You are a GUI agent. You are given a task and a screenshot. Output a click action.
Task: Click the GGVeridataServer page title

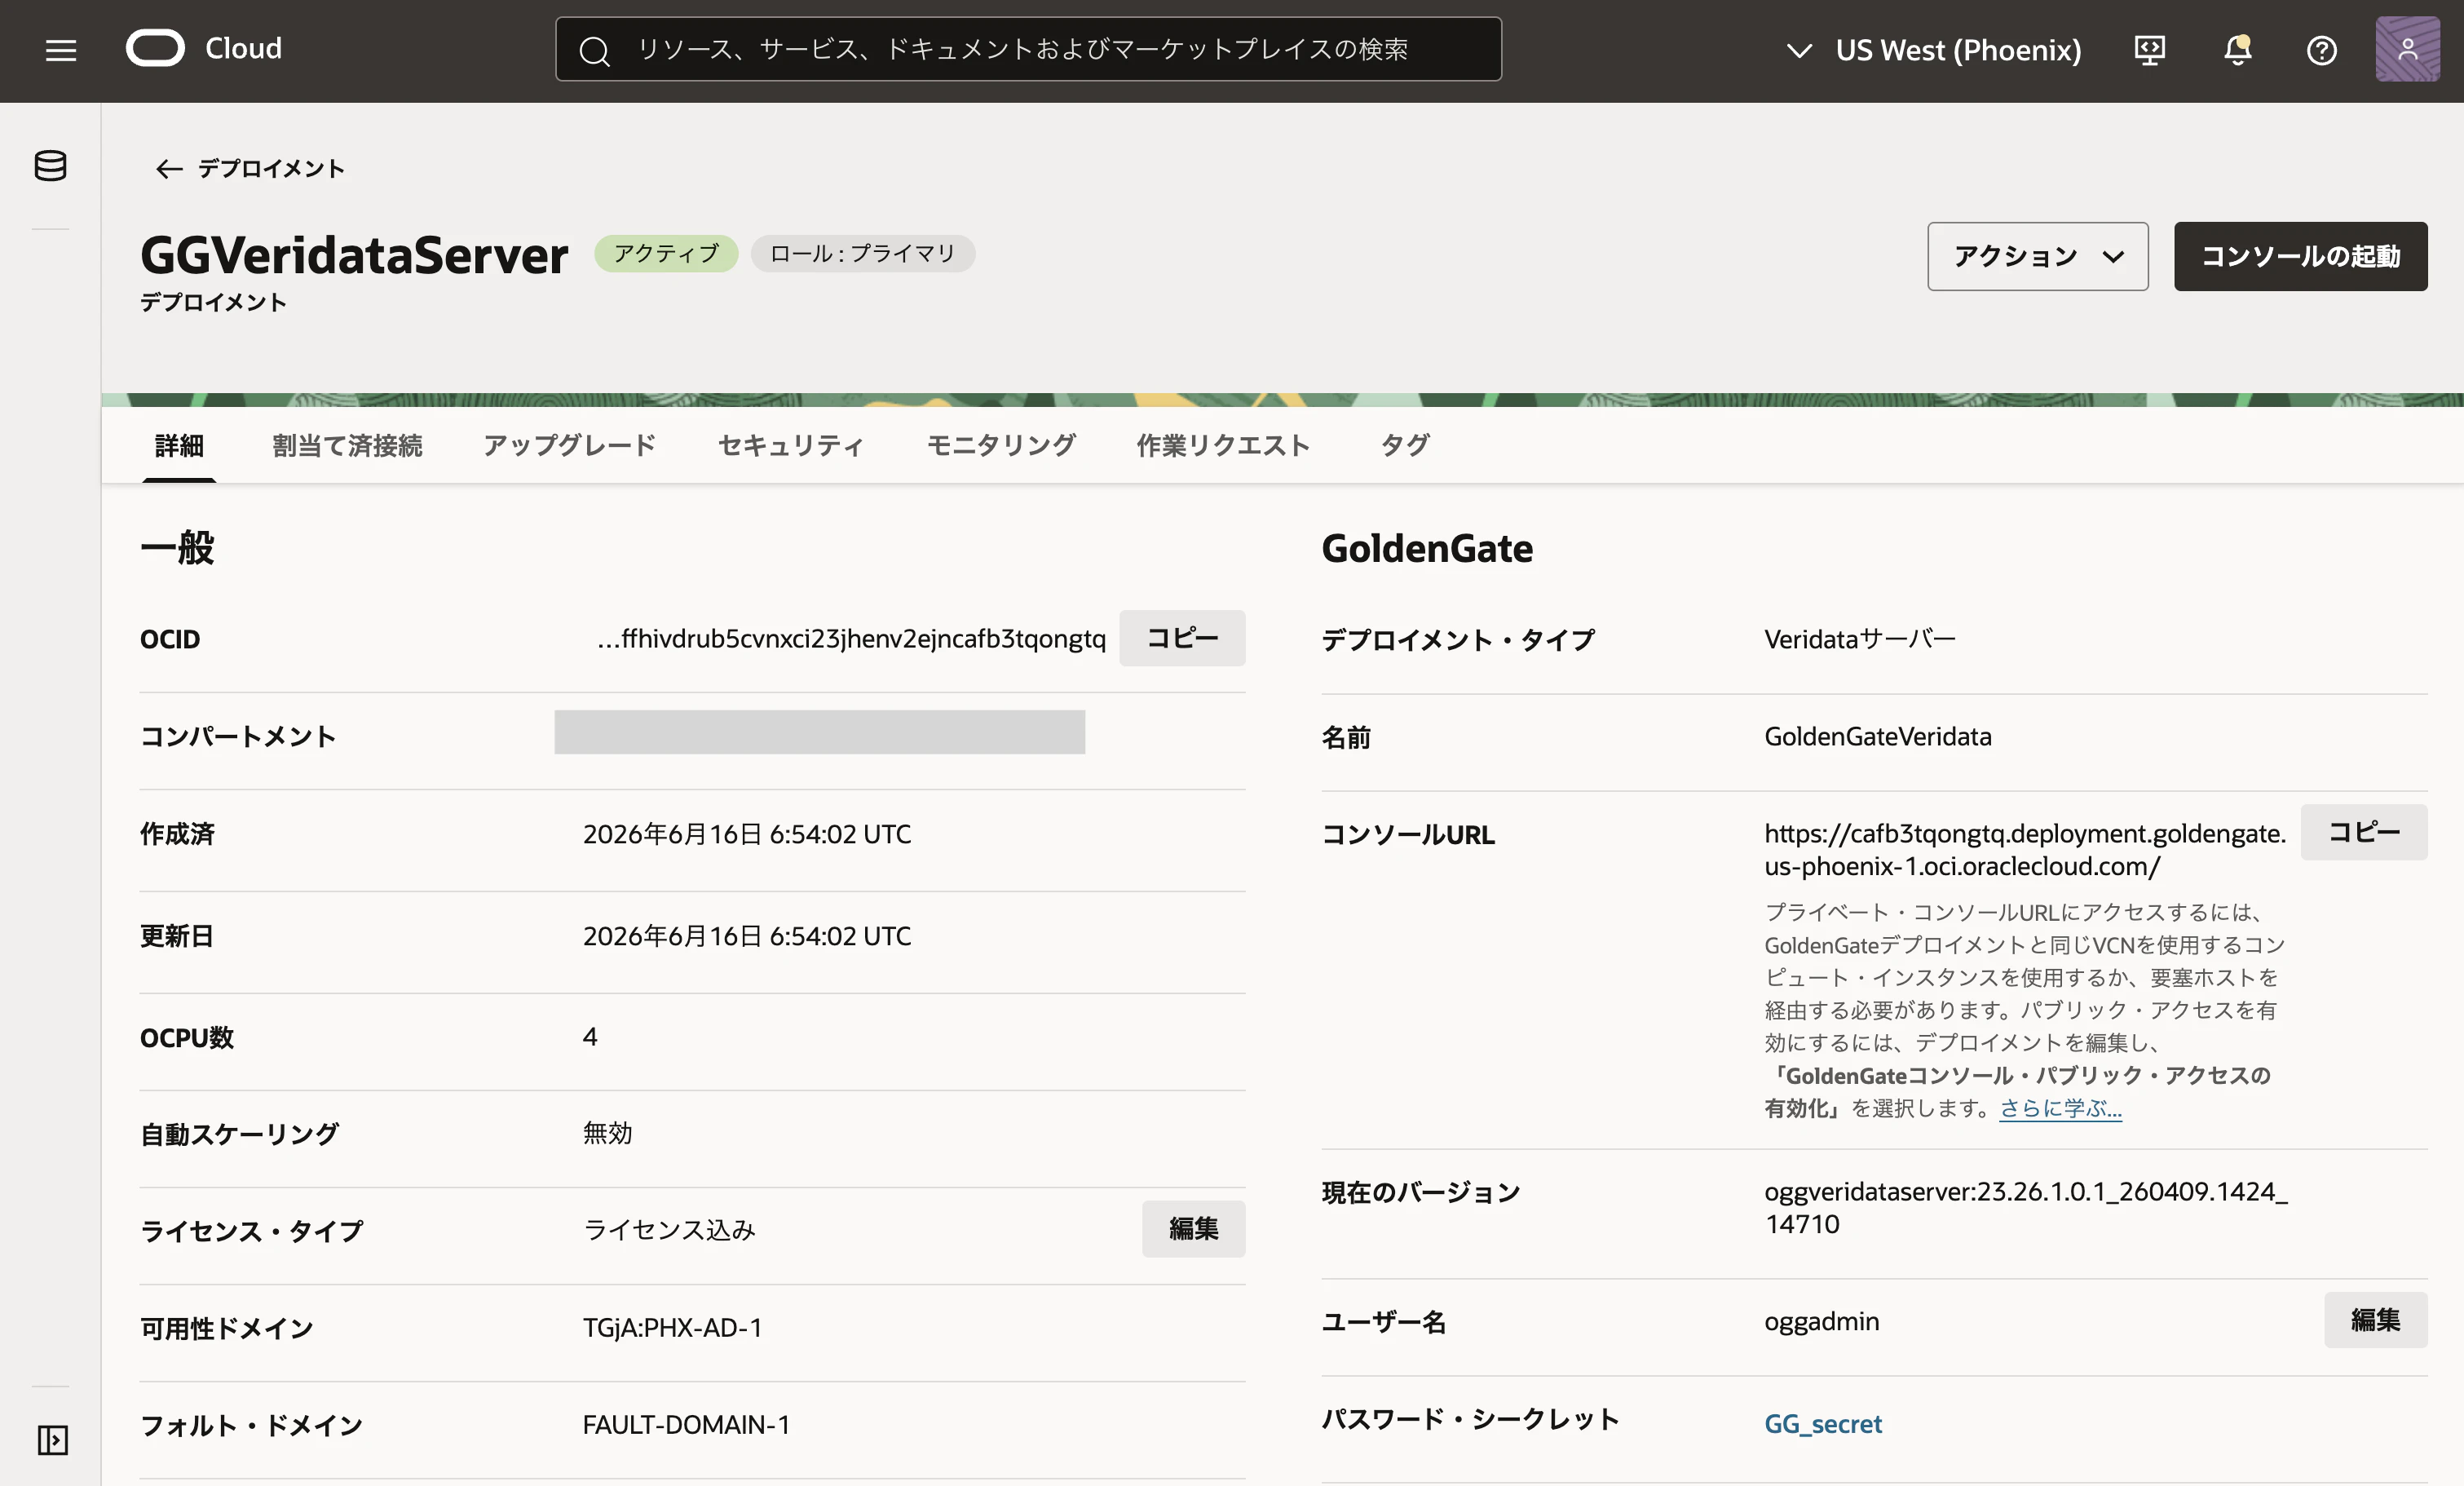(354, 255)
